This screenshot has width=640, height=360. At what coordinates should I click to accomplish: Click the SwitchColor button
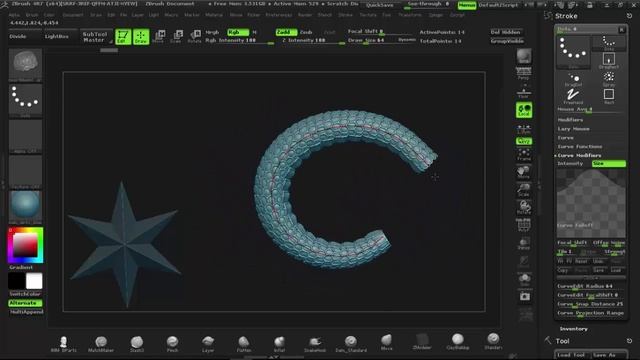pos(25,294)
